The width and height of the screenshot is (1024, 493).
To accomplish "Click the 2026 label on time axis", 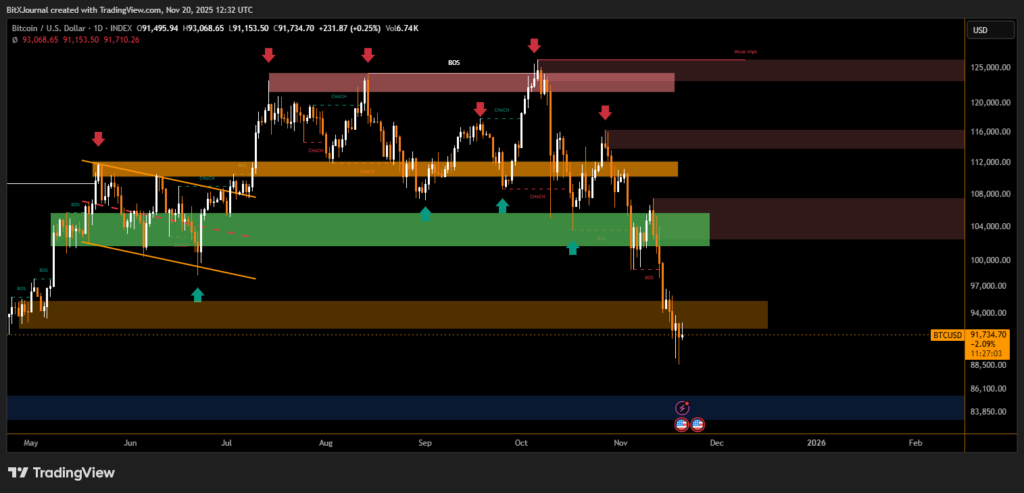I will pos(816,441).
